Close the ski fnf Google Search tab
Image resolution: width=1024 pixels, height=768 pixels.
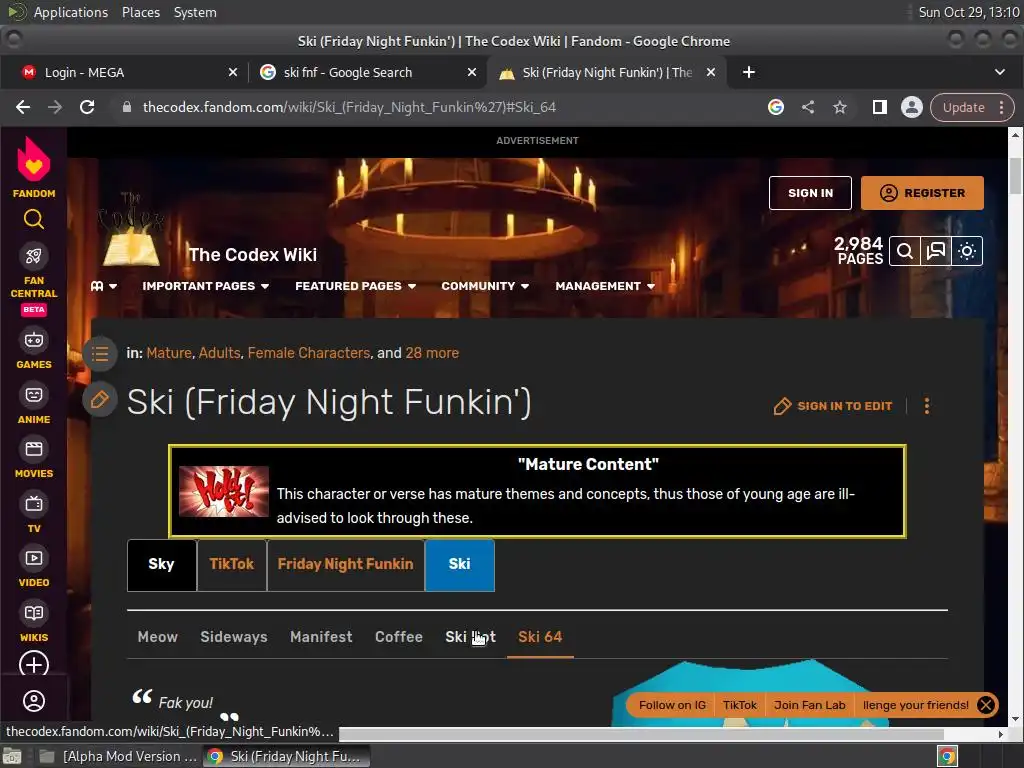click(472, 72)
